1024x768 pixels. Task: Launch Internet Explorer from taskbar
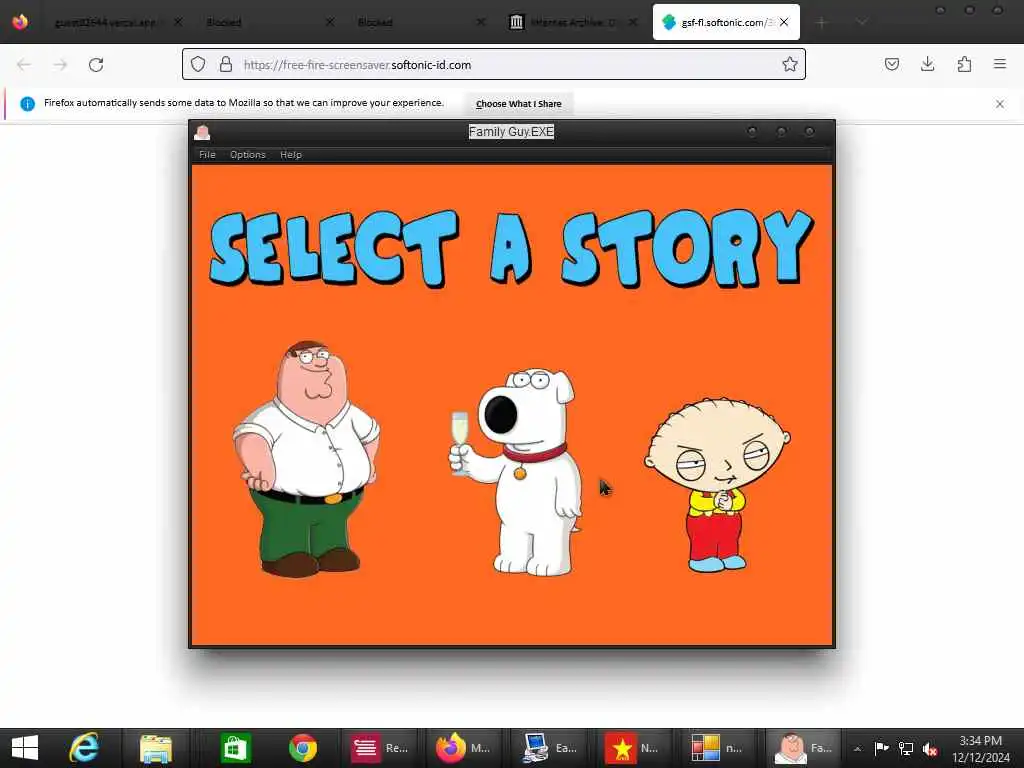[84, 748]
